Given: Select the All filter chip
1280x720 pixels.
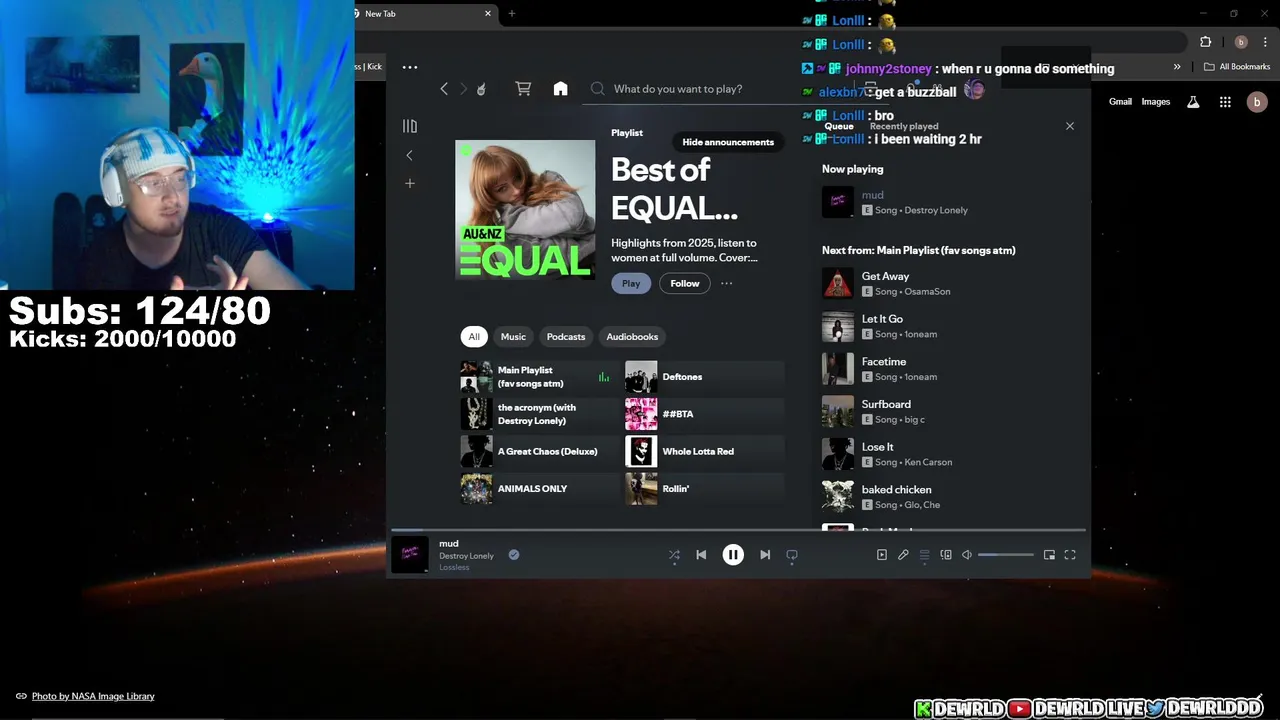Looking at the screenshot, I should (474, 337).
